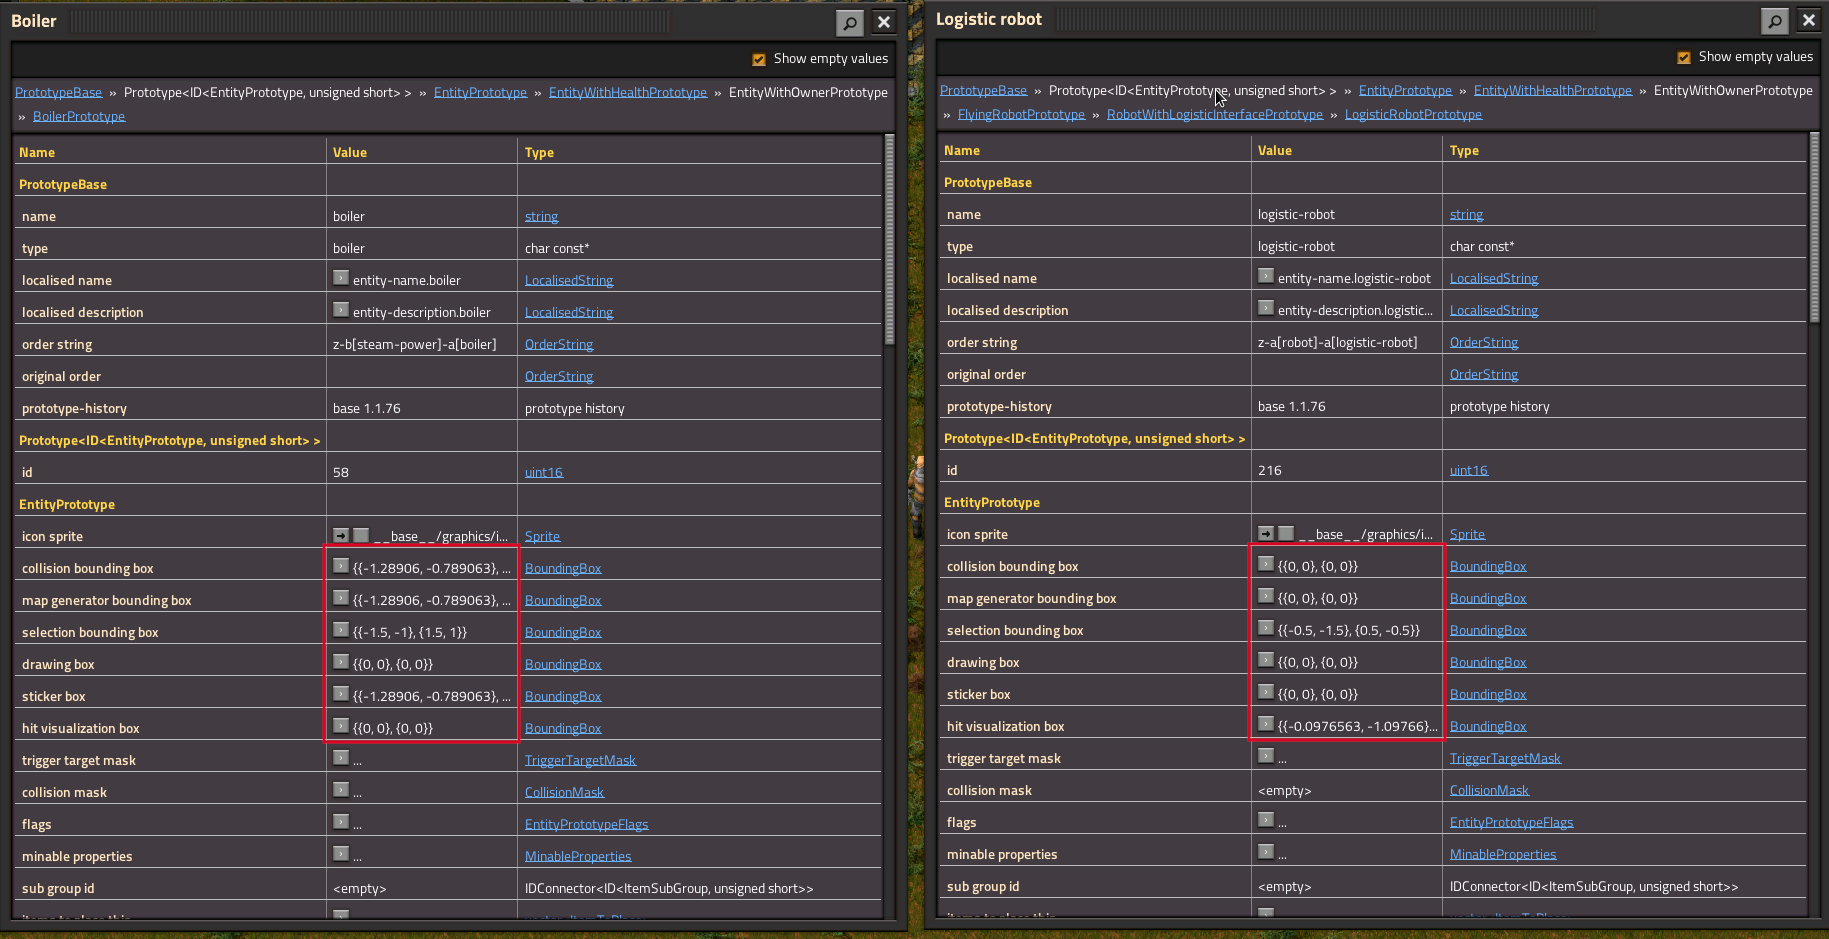Open logistic robot icon sprite arrow button

(x=1266, y=533)
